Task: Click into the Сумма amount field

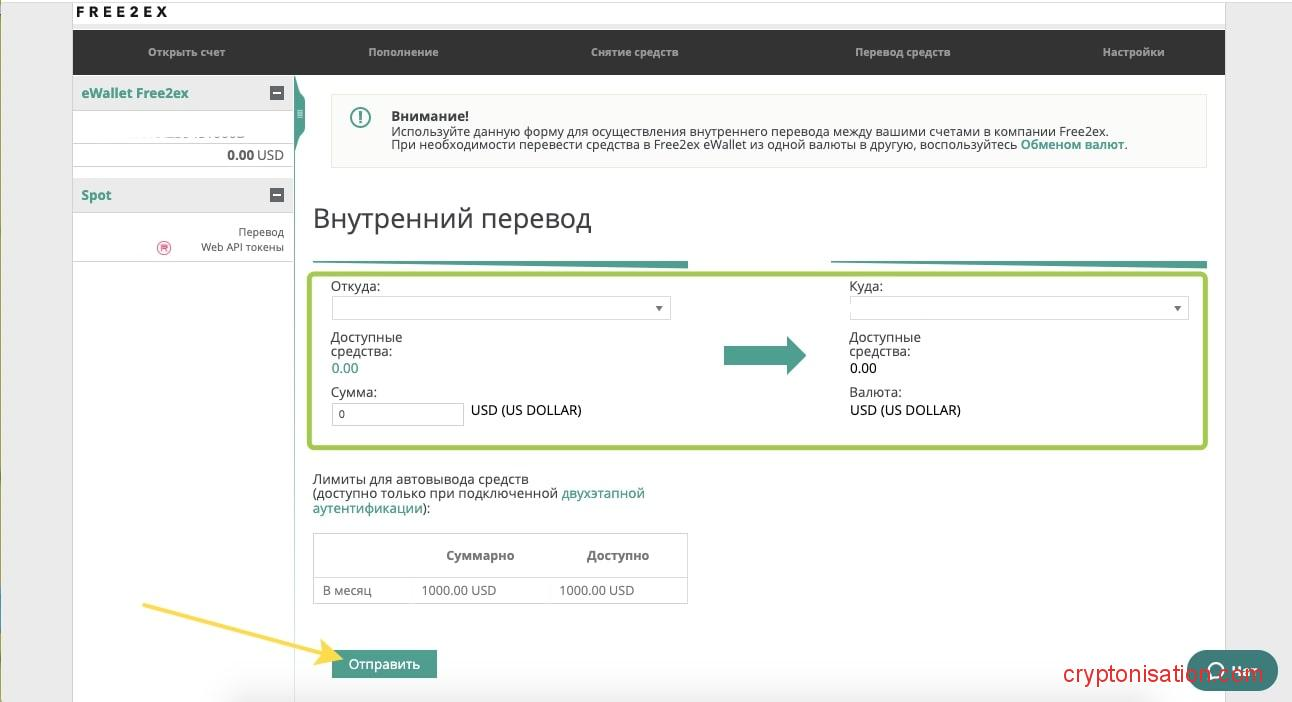Action: (x=397, y=413)
